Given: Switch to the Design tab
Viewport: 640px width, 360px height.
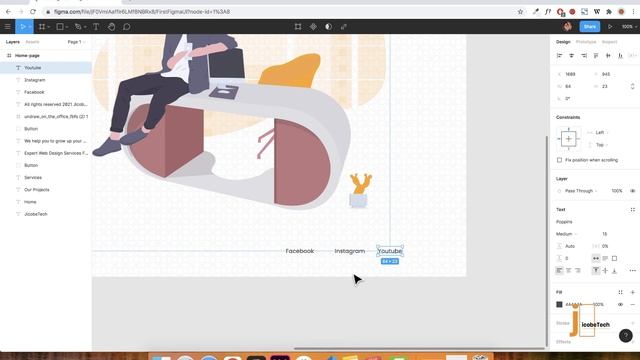Looking at the screenshot, I should 563,42.
